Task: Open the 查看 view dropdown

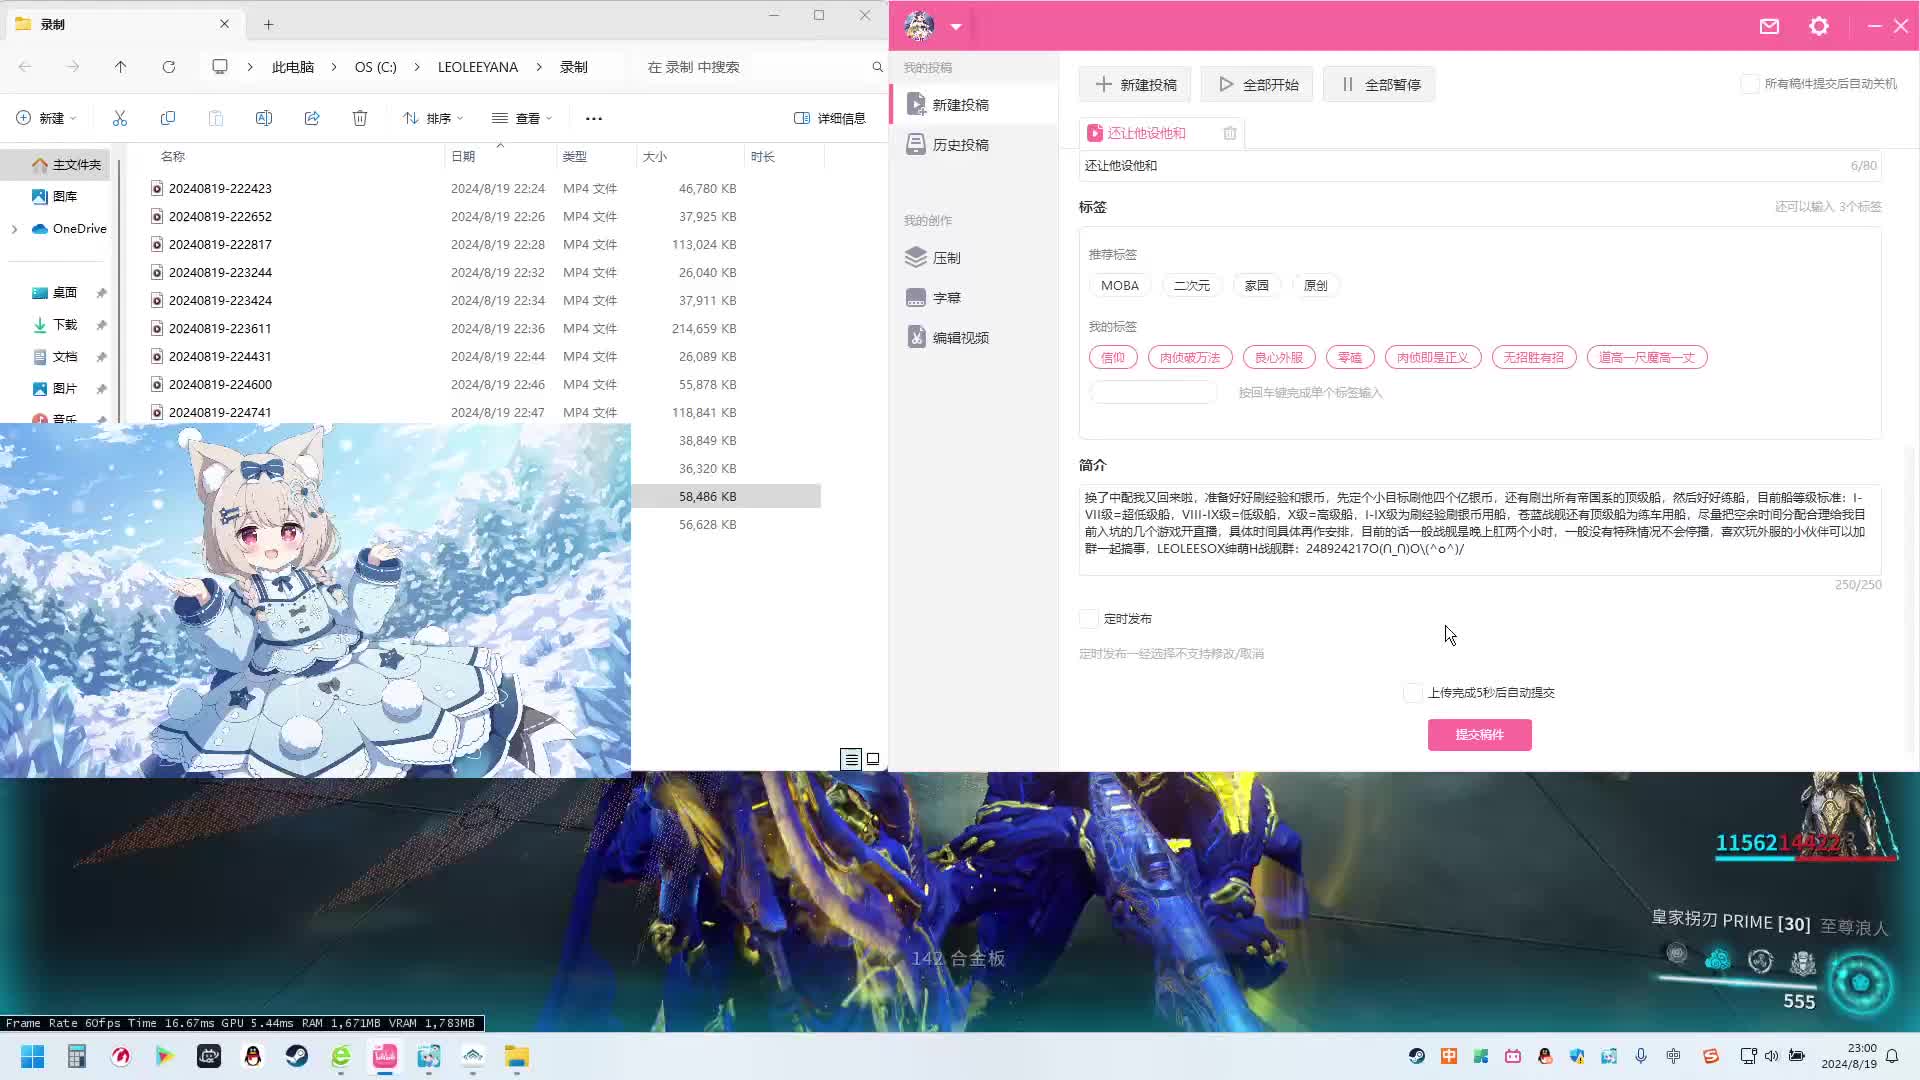Action: [522, 118]
